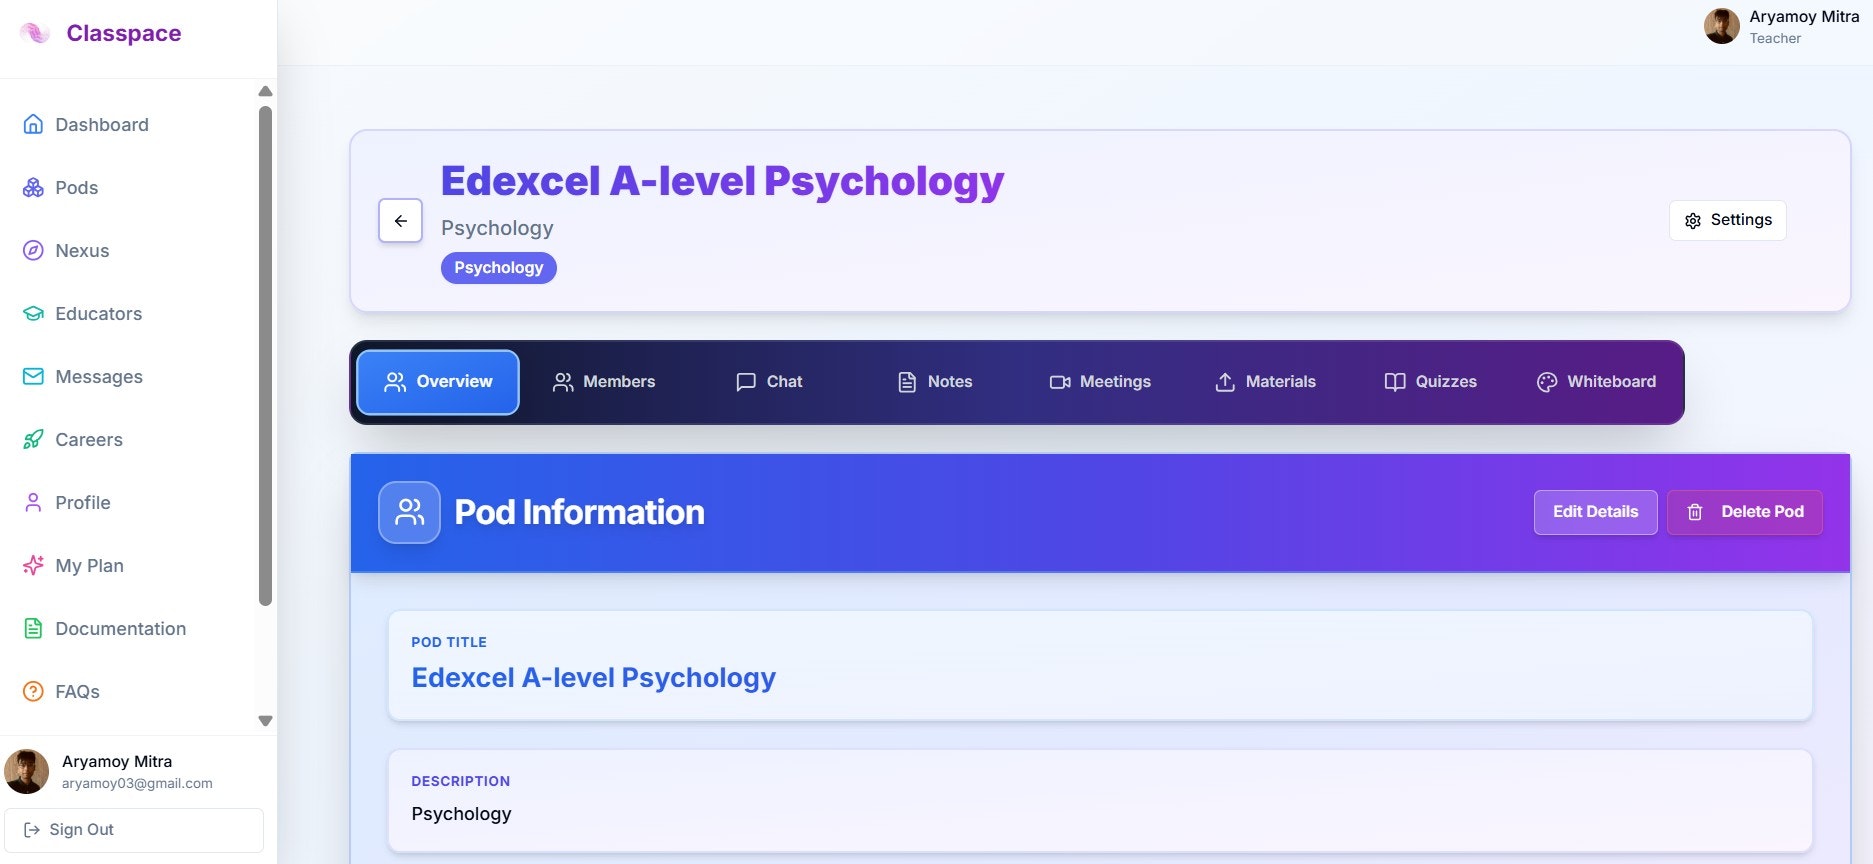The height and width of the screenshot is (864, 1873).
Task: Open the Overview tab
Action: [438, 382]
